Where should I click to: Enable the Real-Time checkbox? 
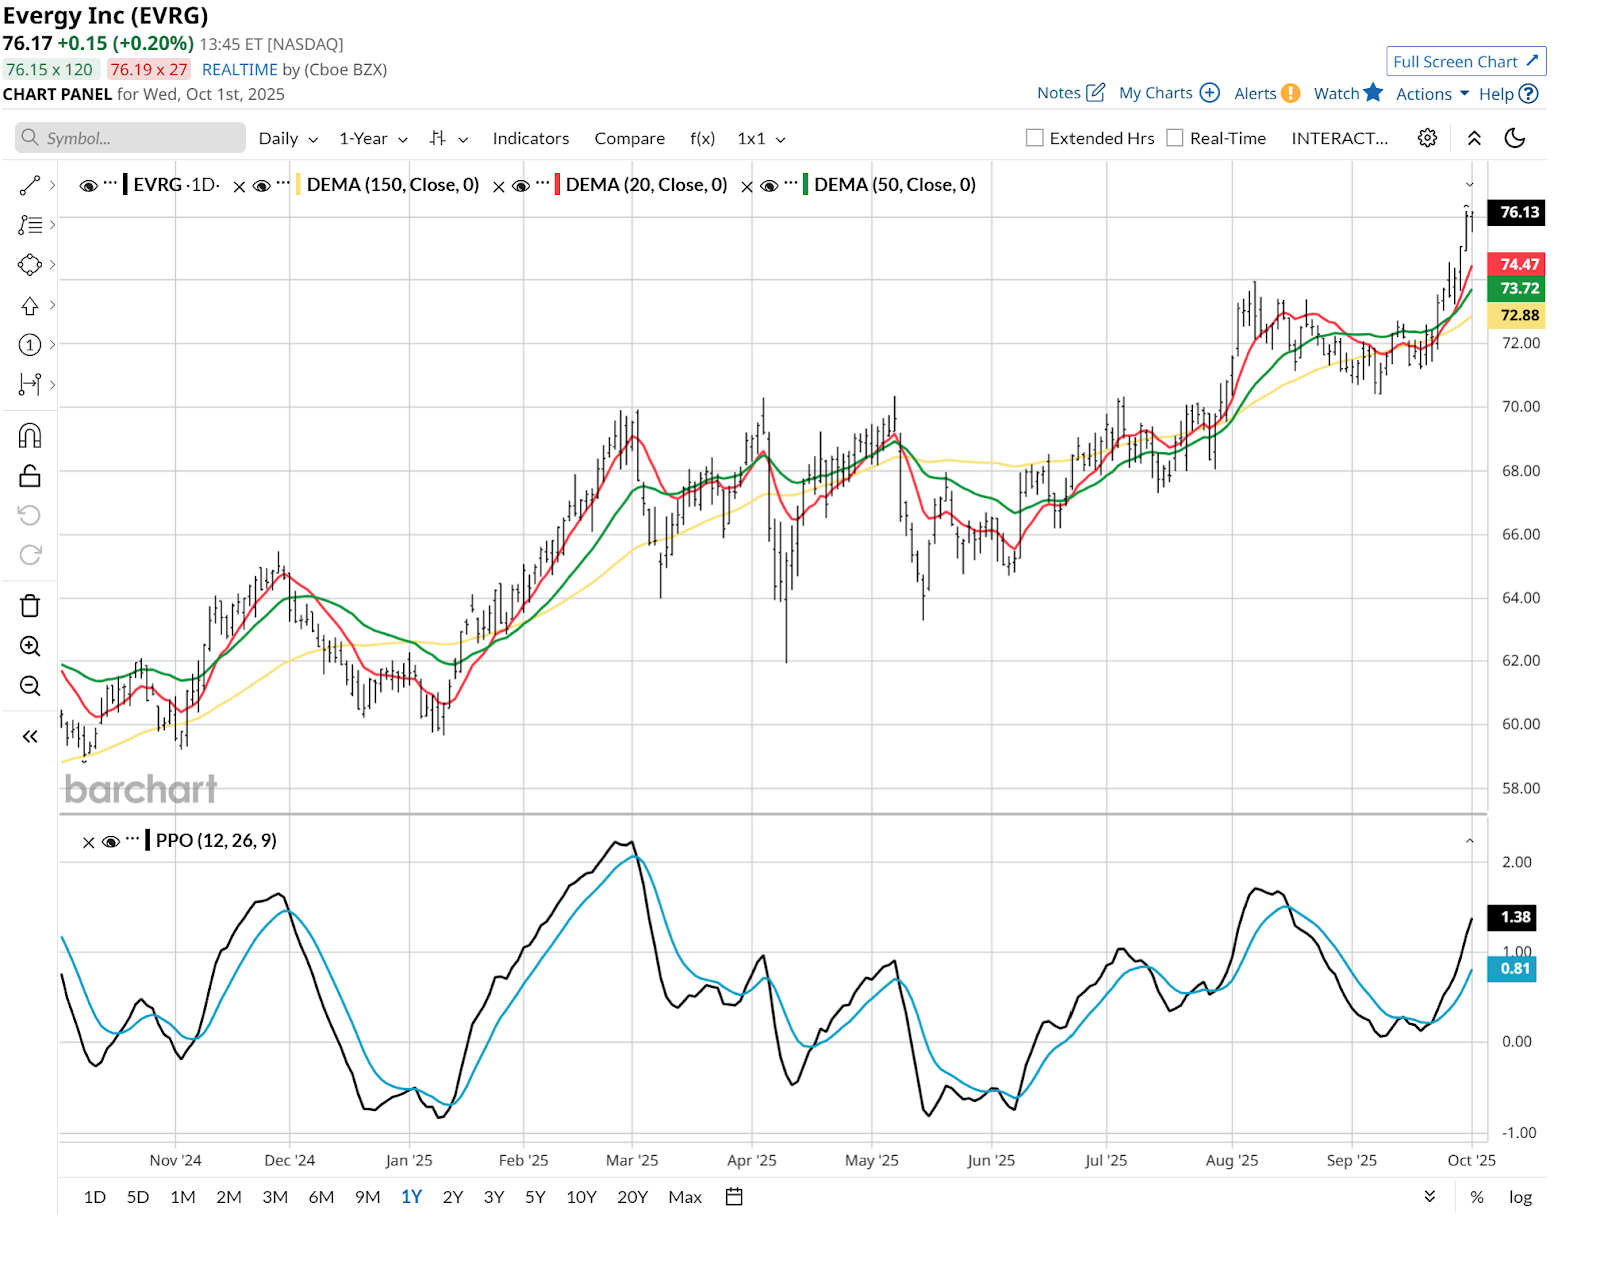(1175, 138)
